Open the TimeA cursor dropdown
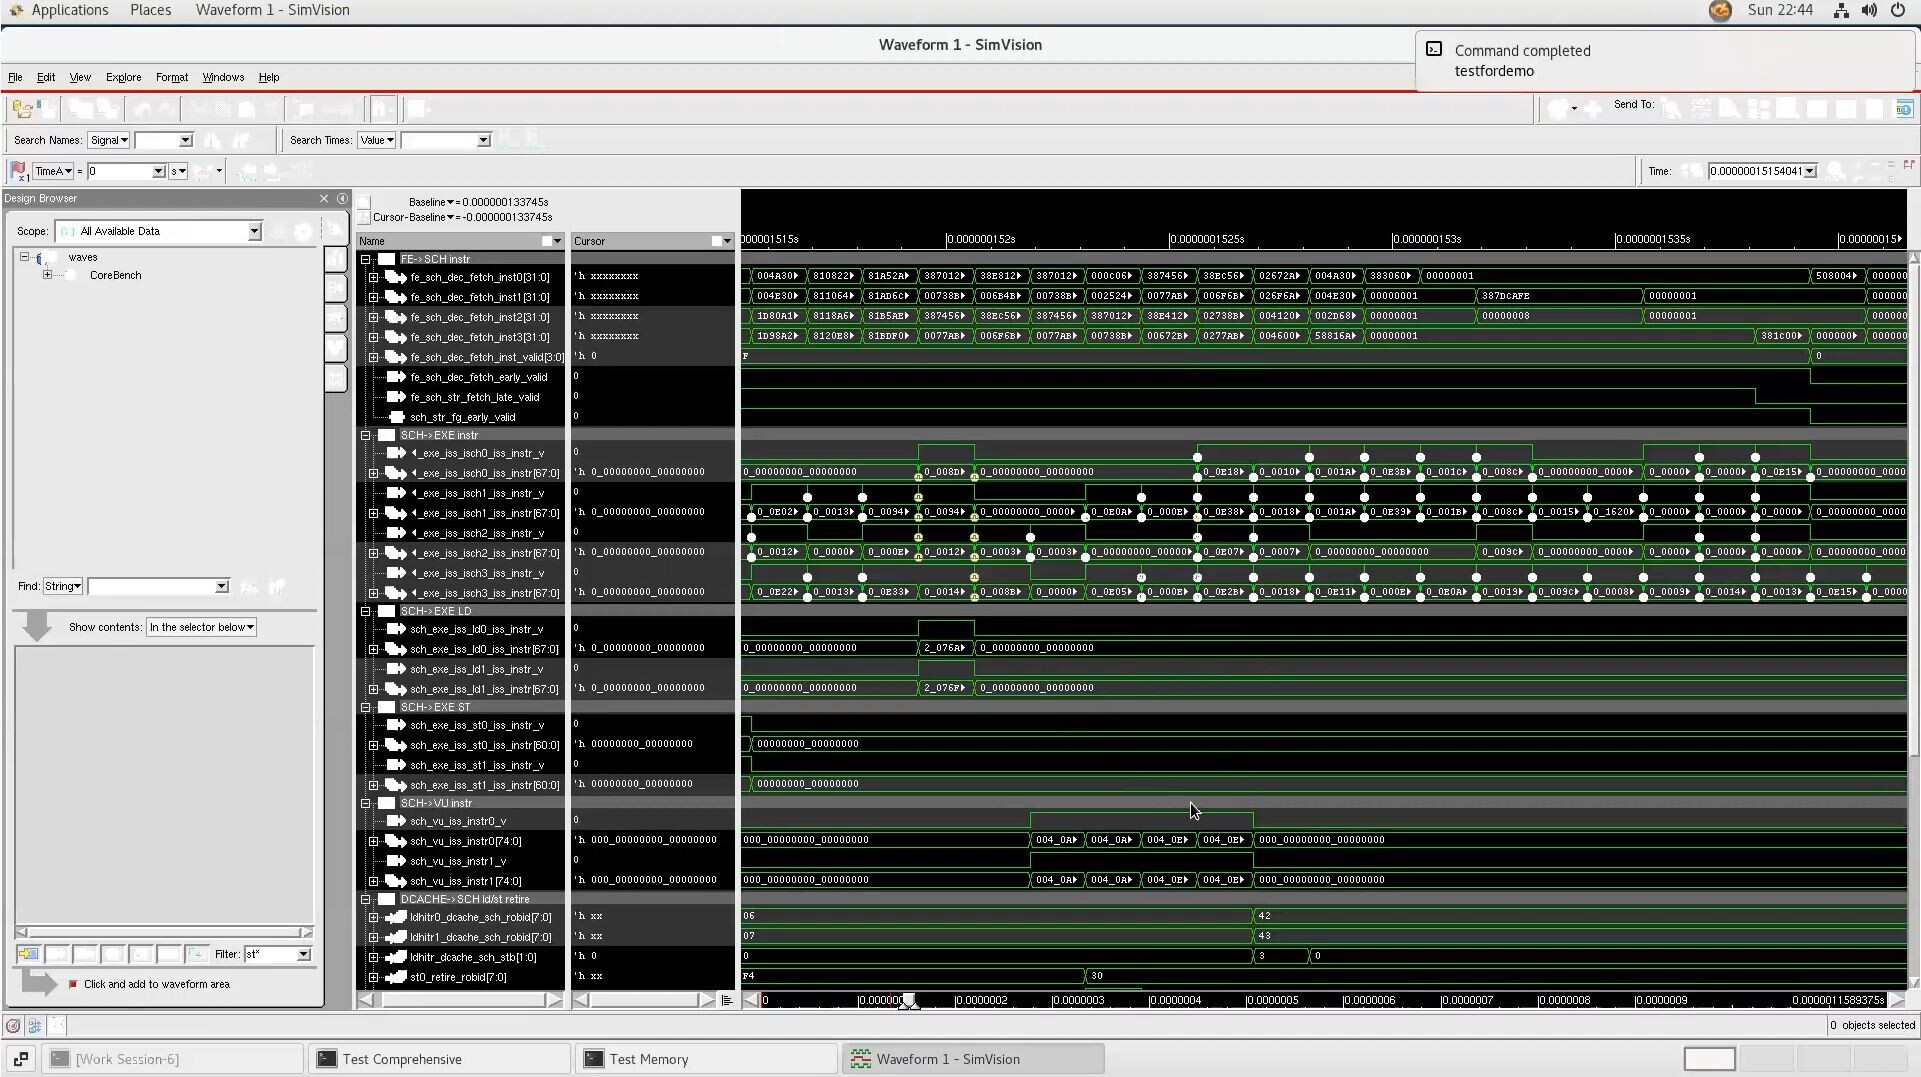Viewport: 1921px width, 1077px height. [53, 171]
